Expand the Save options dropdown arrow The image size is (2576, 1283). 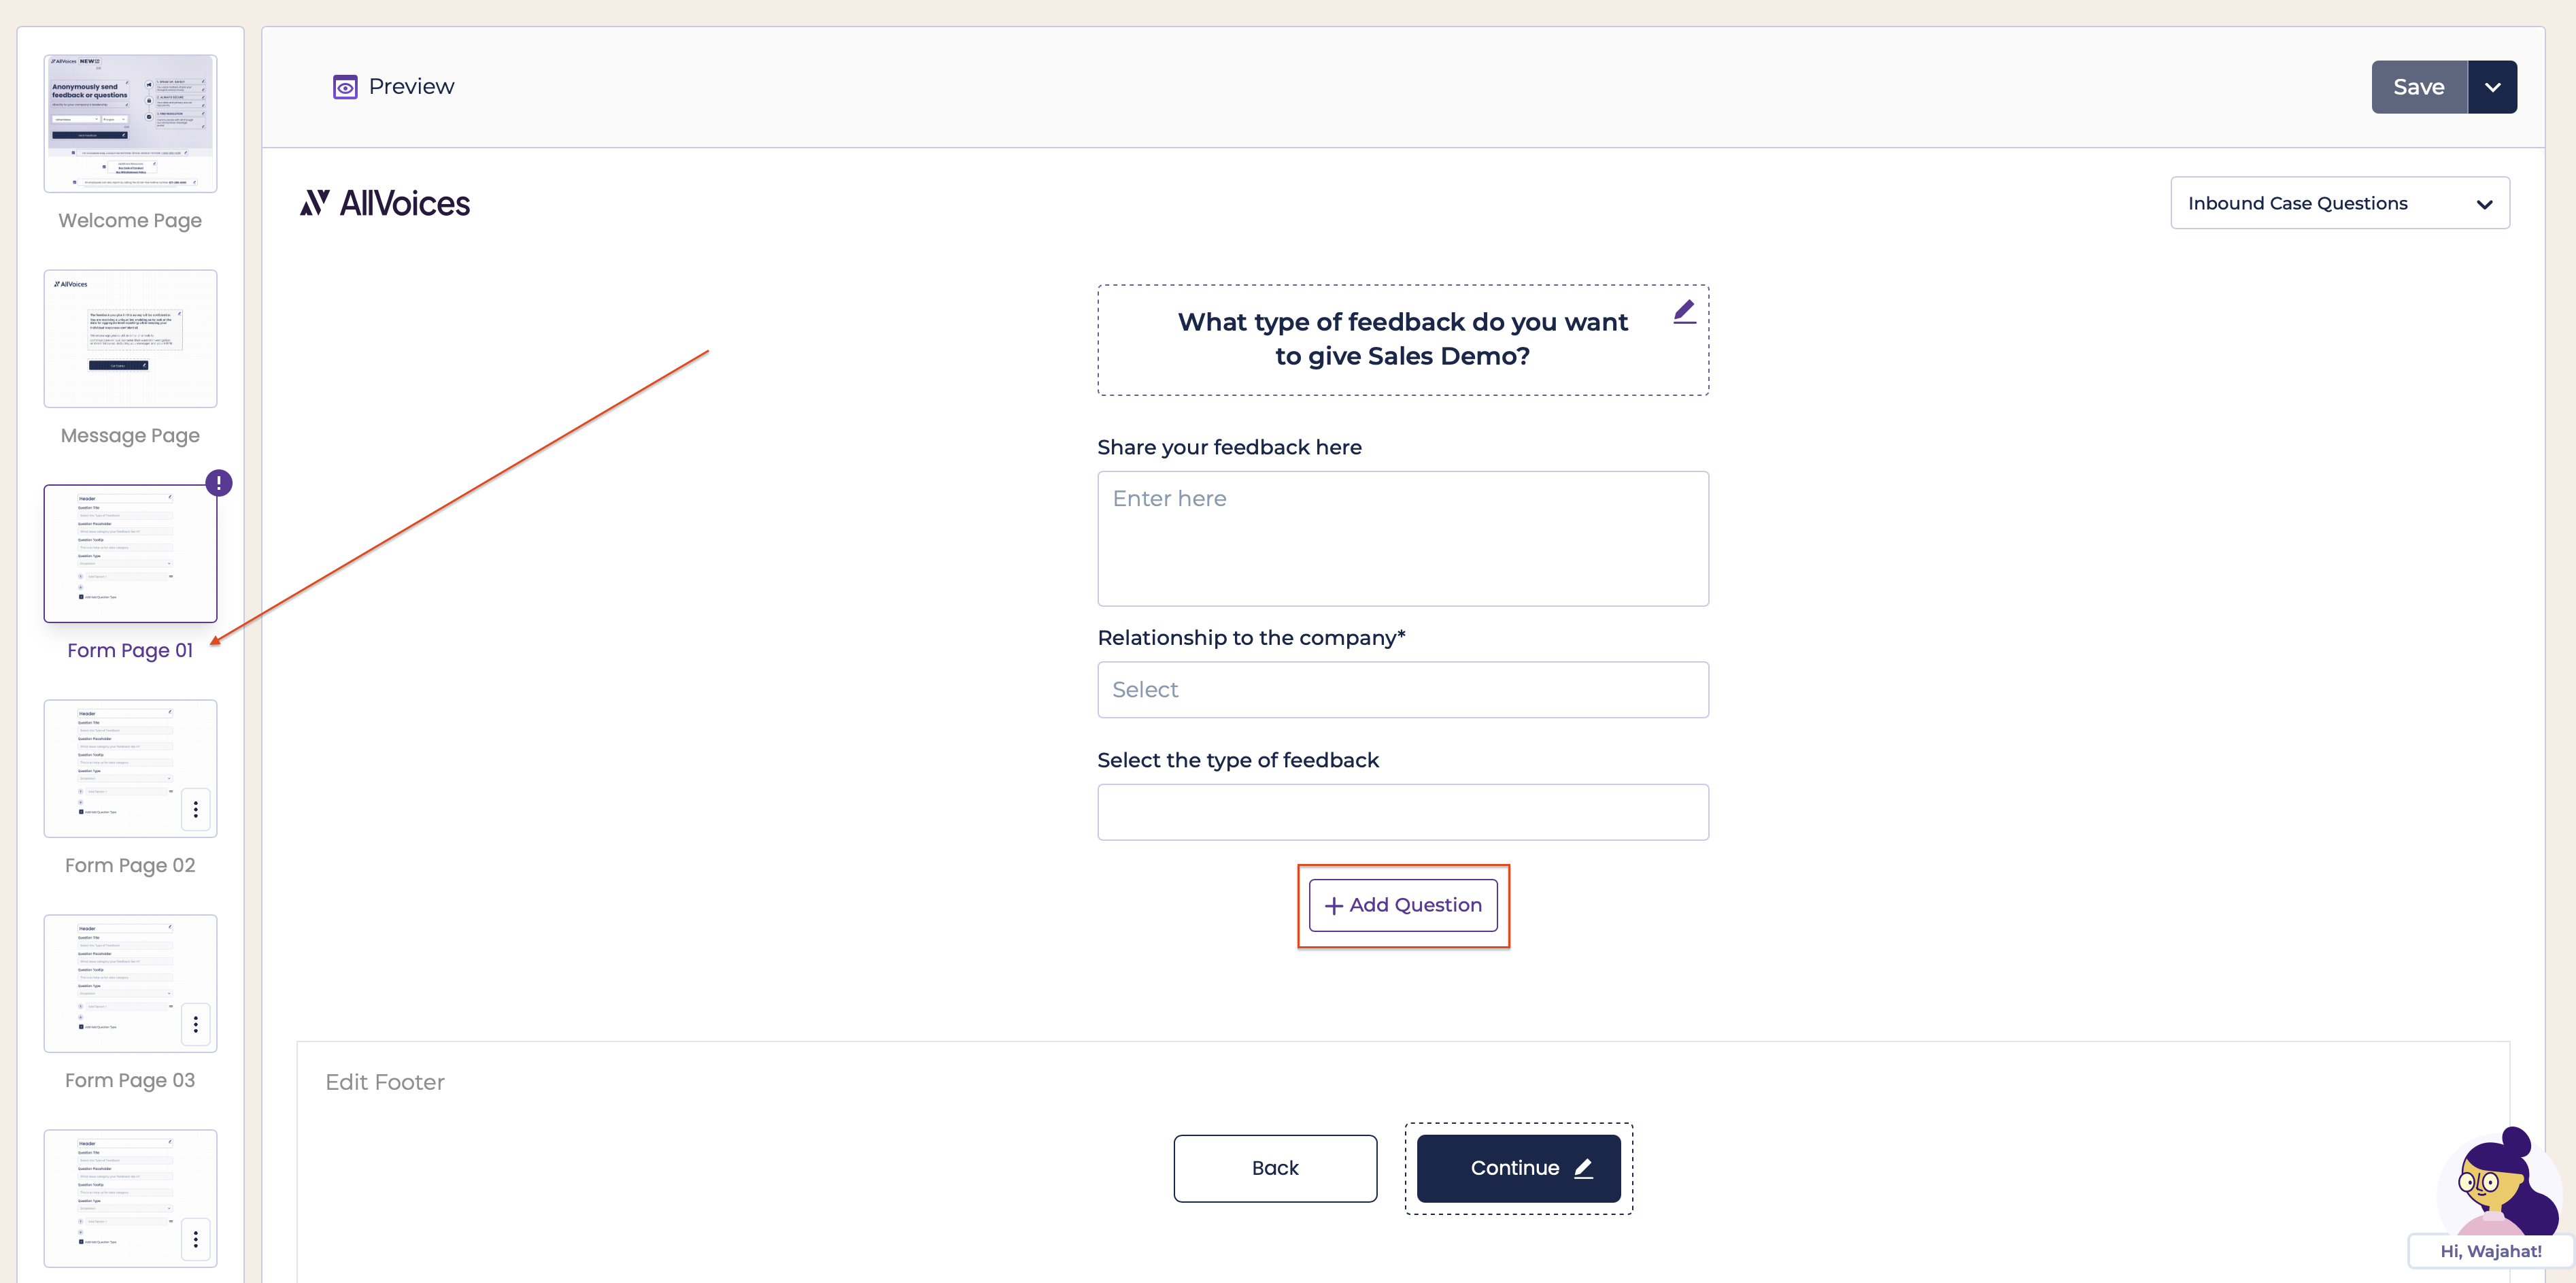click(2492, 87)
